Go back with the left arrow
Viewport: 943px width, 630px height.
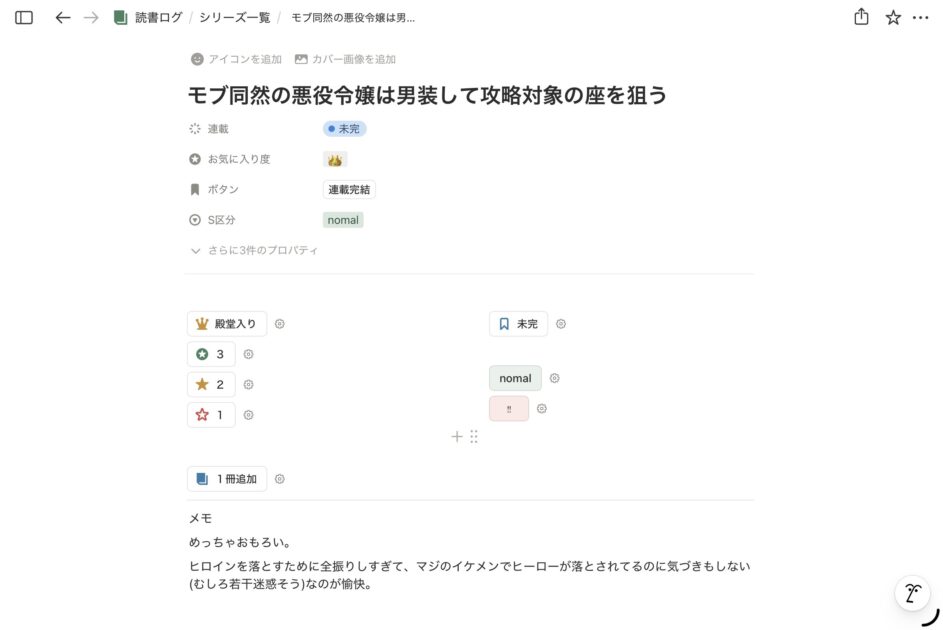63,18
